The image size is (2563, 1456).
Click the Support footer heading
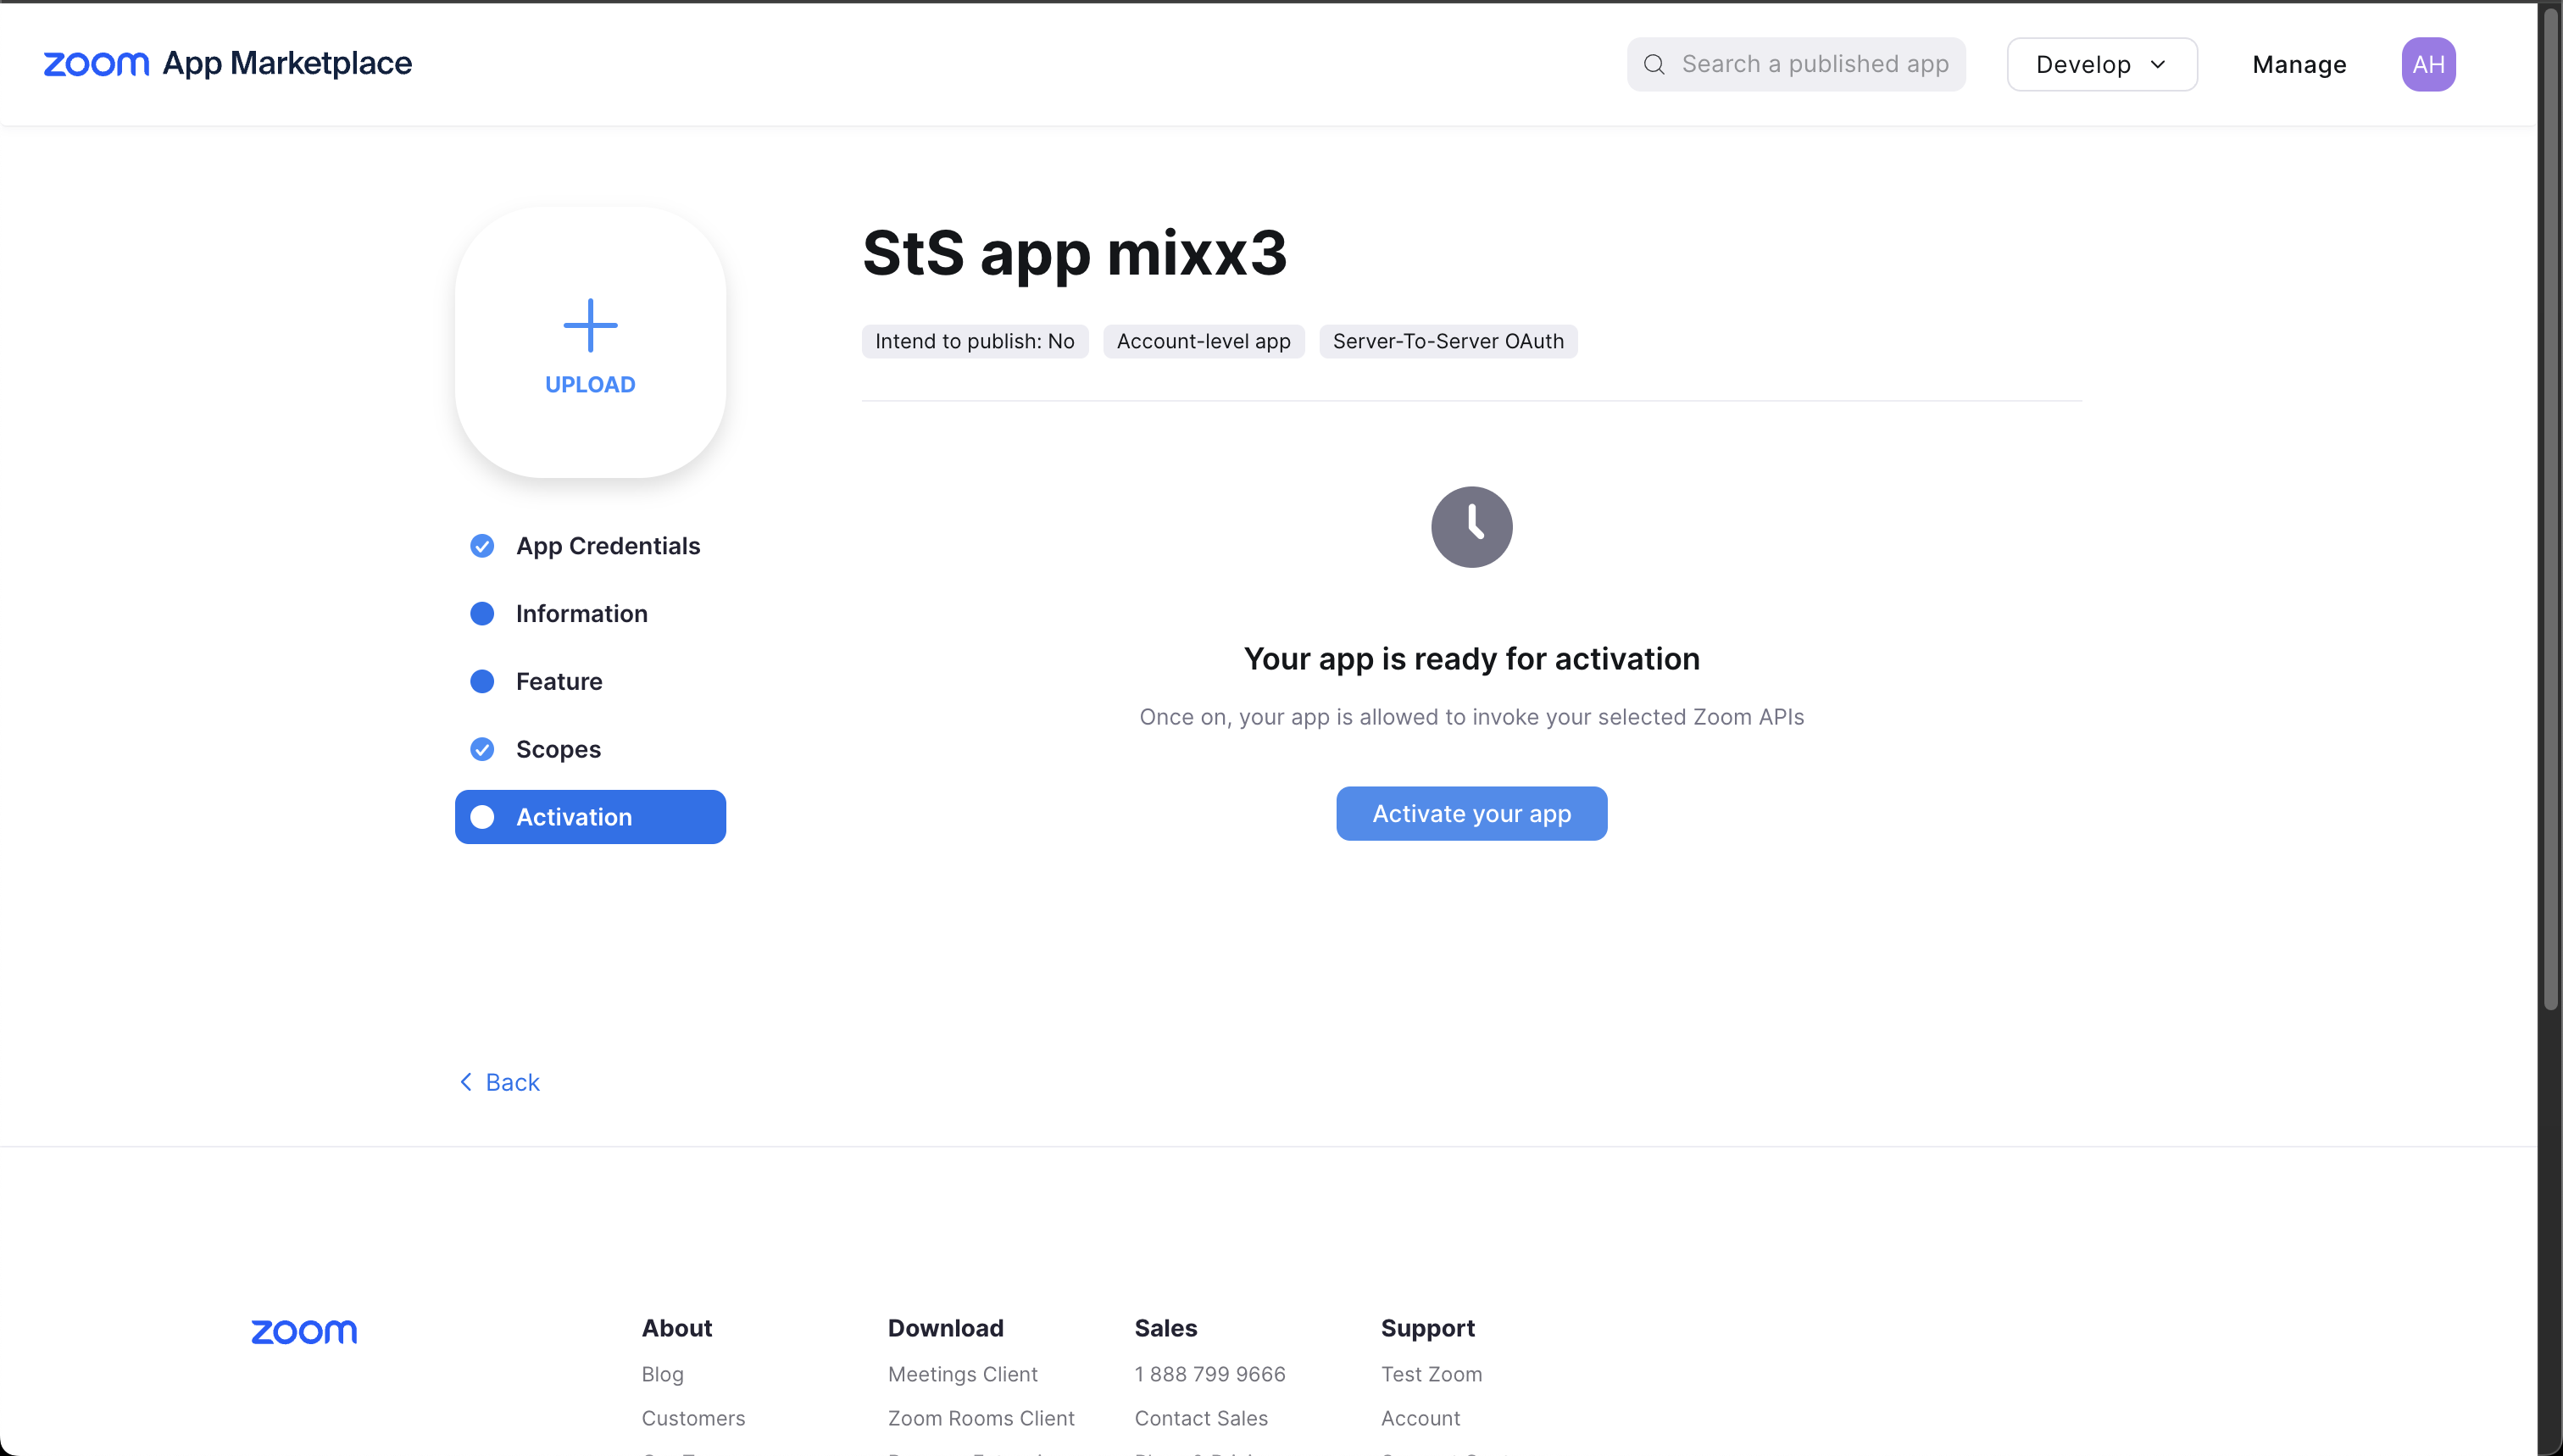pos(1428,1328)
